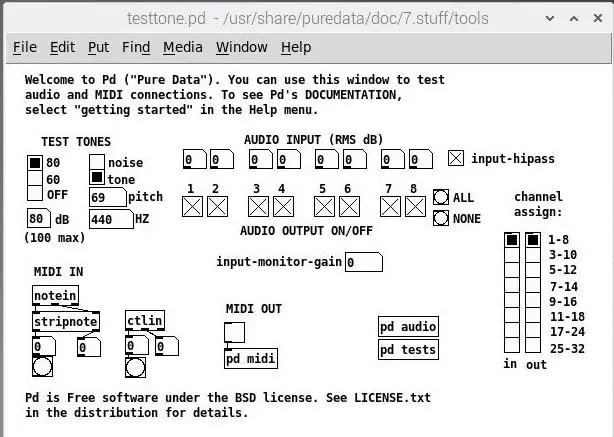Select the OFF test tone radio
Image resolution: width=614 pixels, height=437 pixels.
(x=35, y=193)
